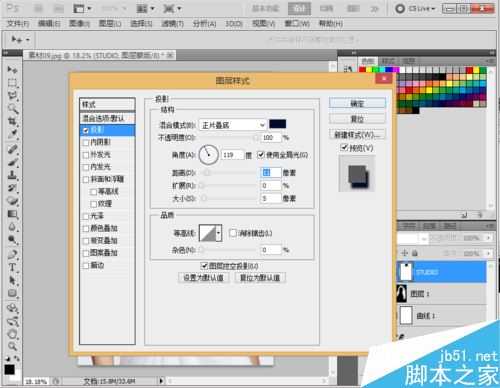Select the Brush tool

pyautogui.click(x=12, y=162)
